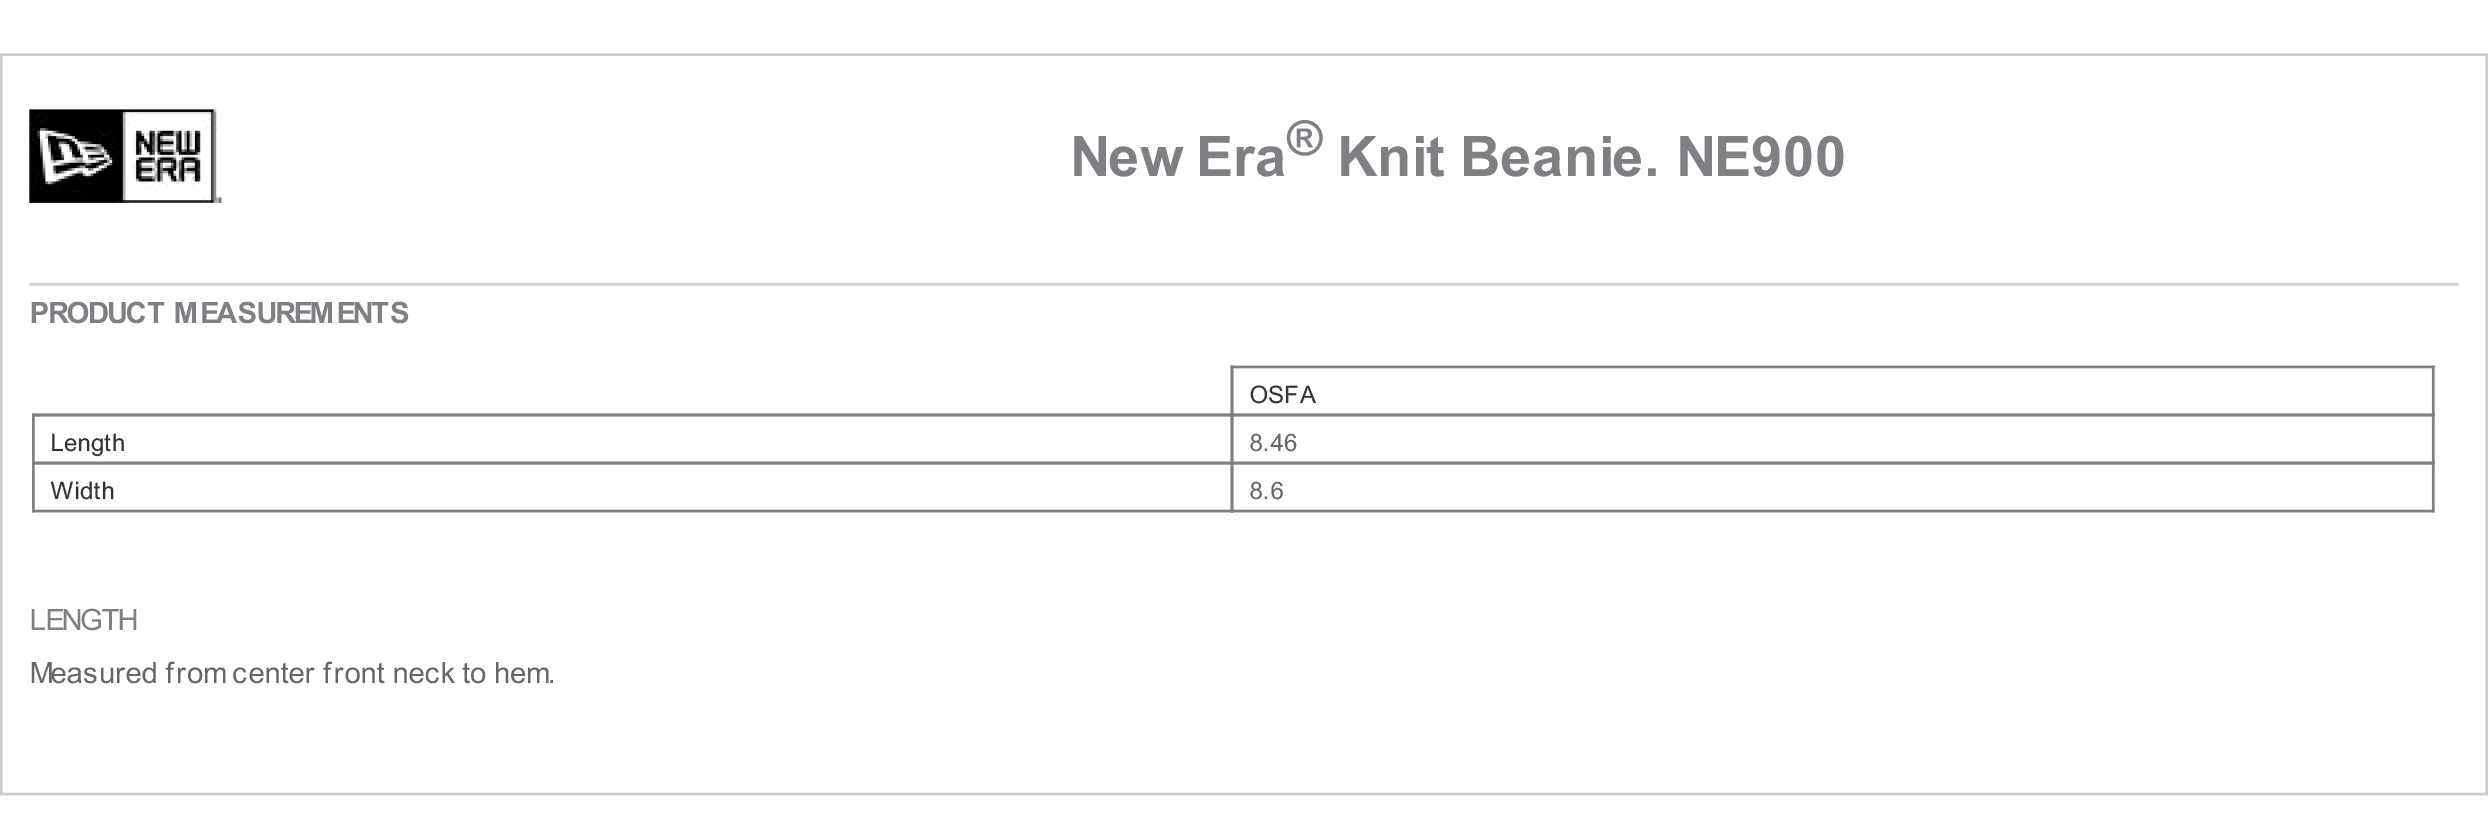The height and width of the screenshot is (822, 2488).
Task: Click the NE900 style number in the title
Action: coord(1761,157)
